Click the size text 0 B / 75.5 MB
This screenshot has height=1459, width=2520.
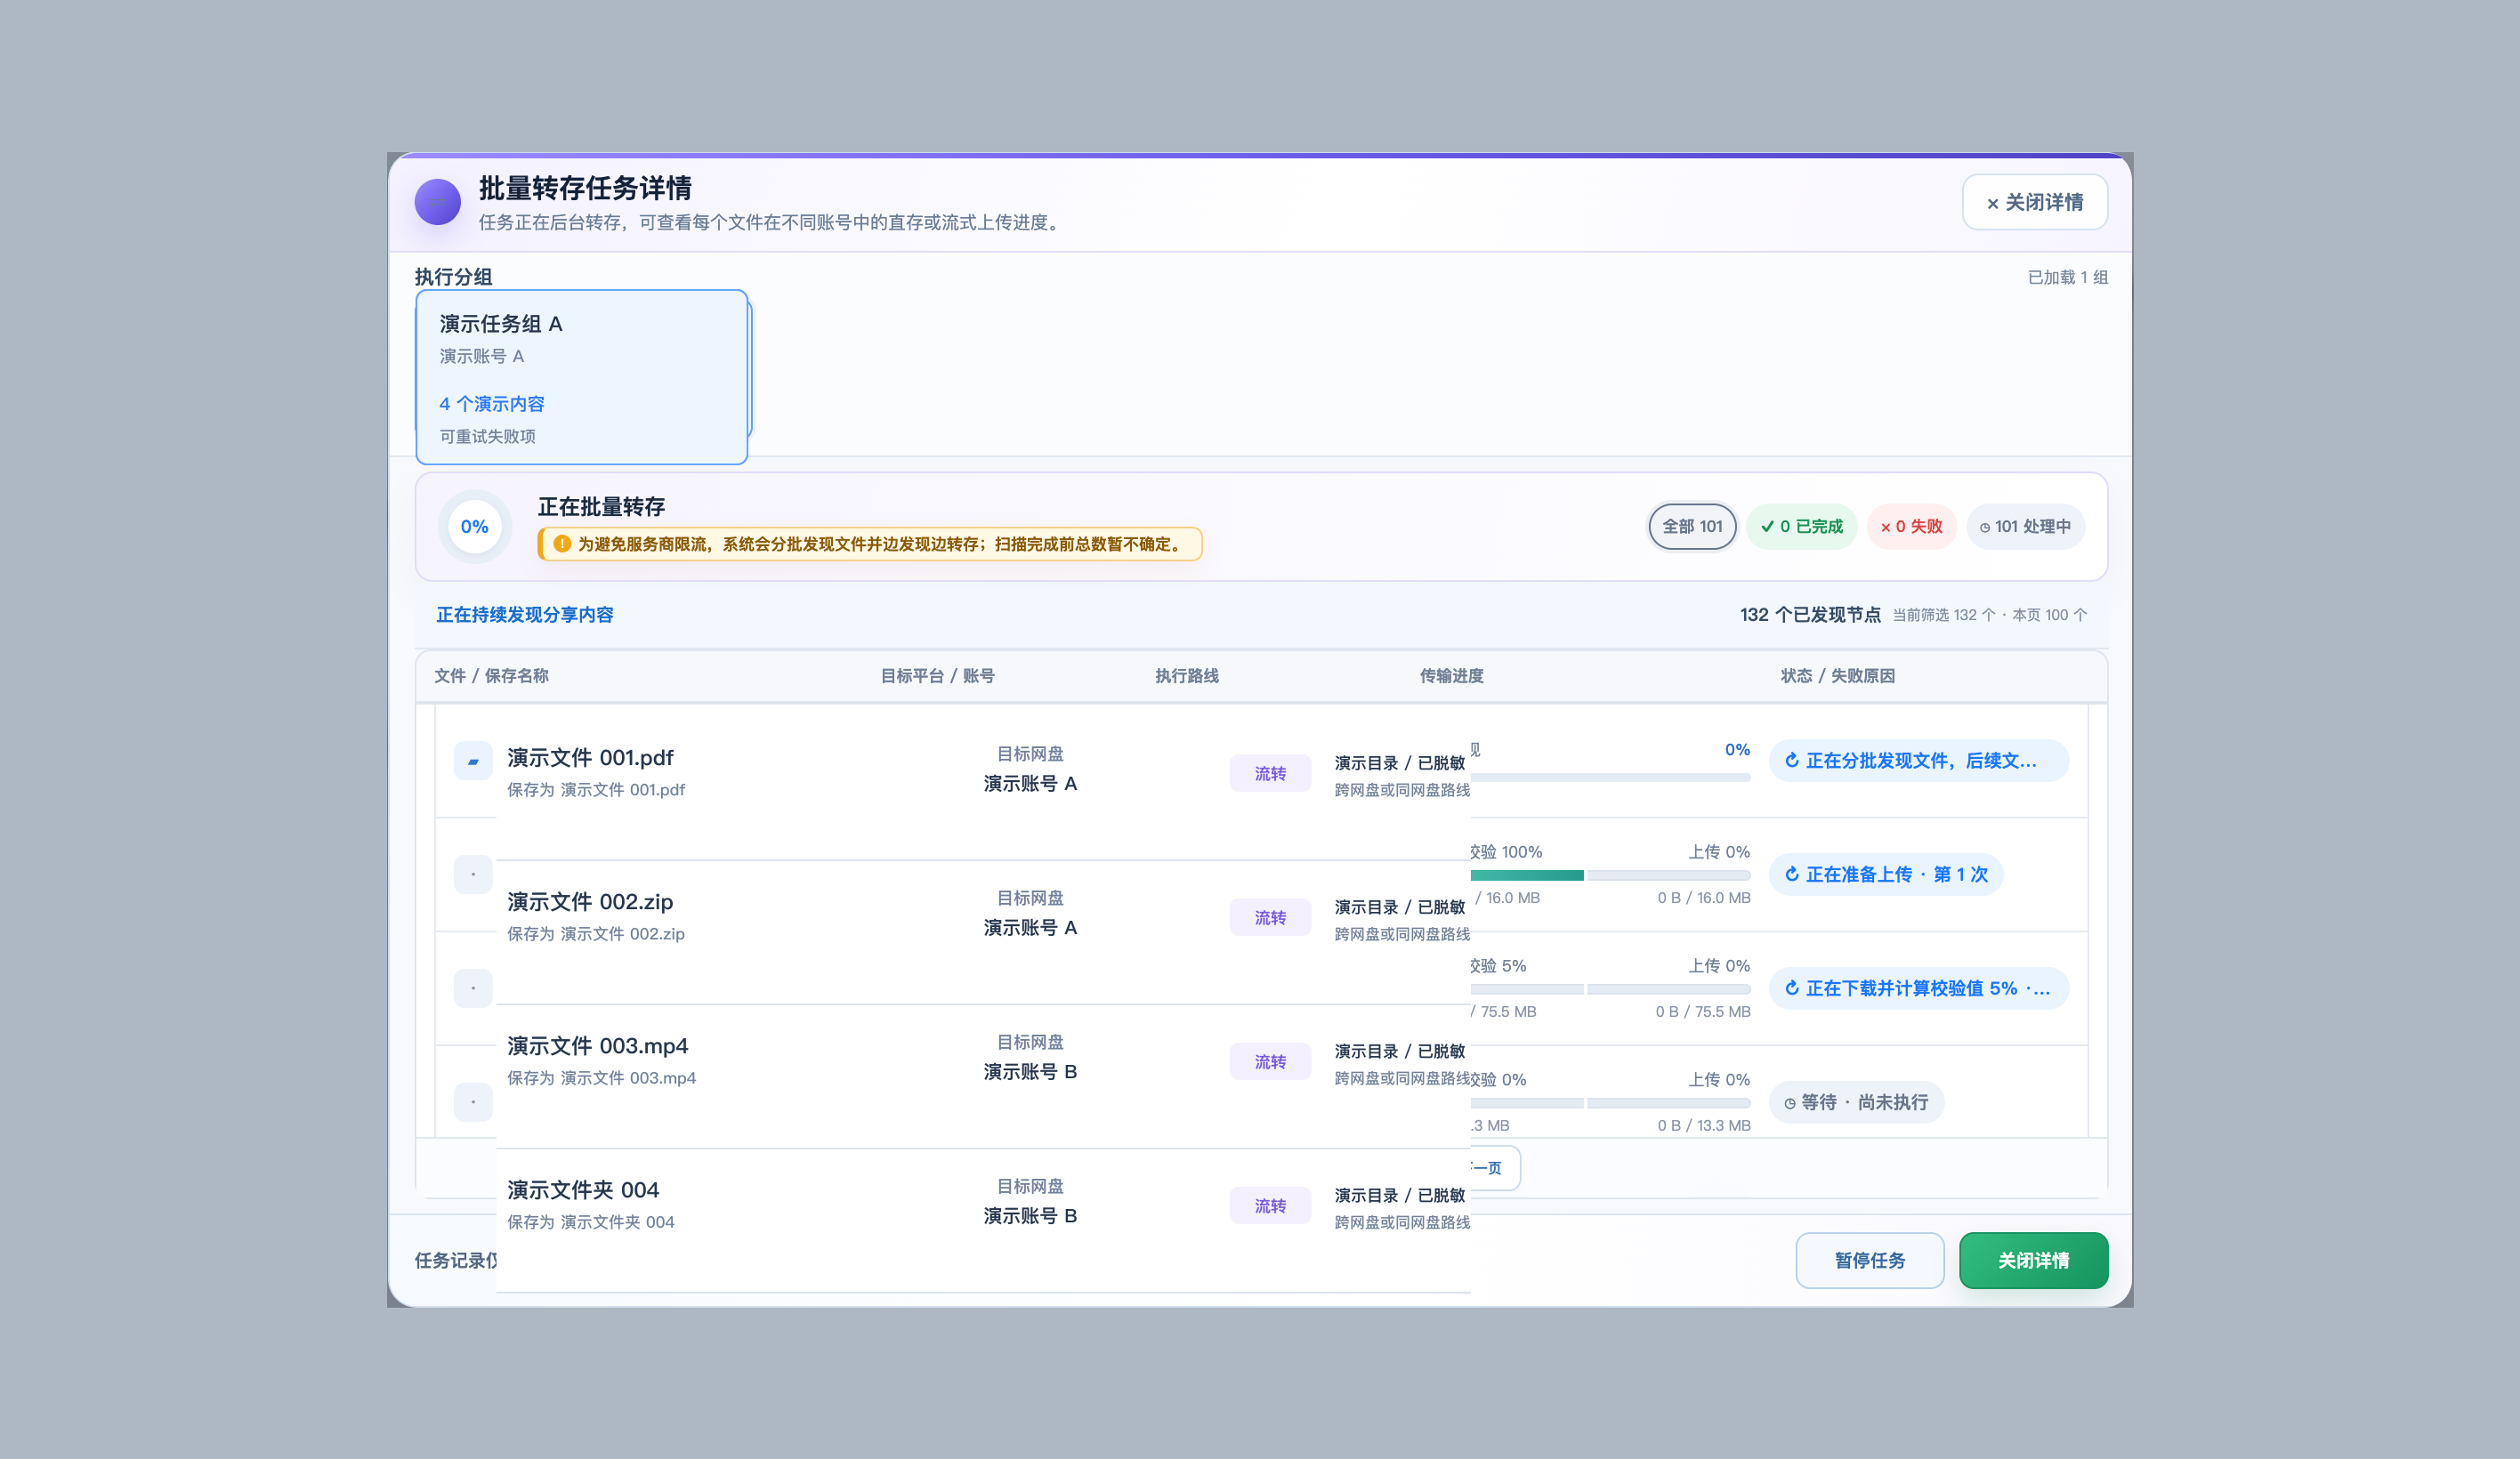coord(1703,1012)
